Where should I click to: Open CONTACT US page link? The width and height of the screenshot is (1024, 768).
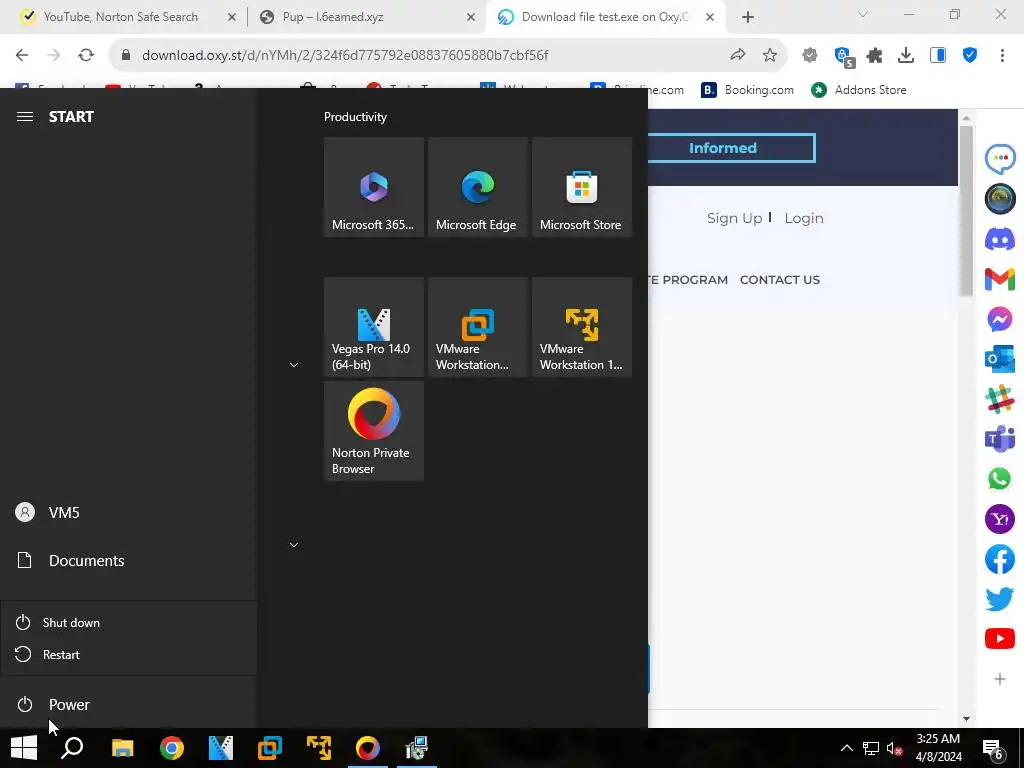780,280
